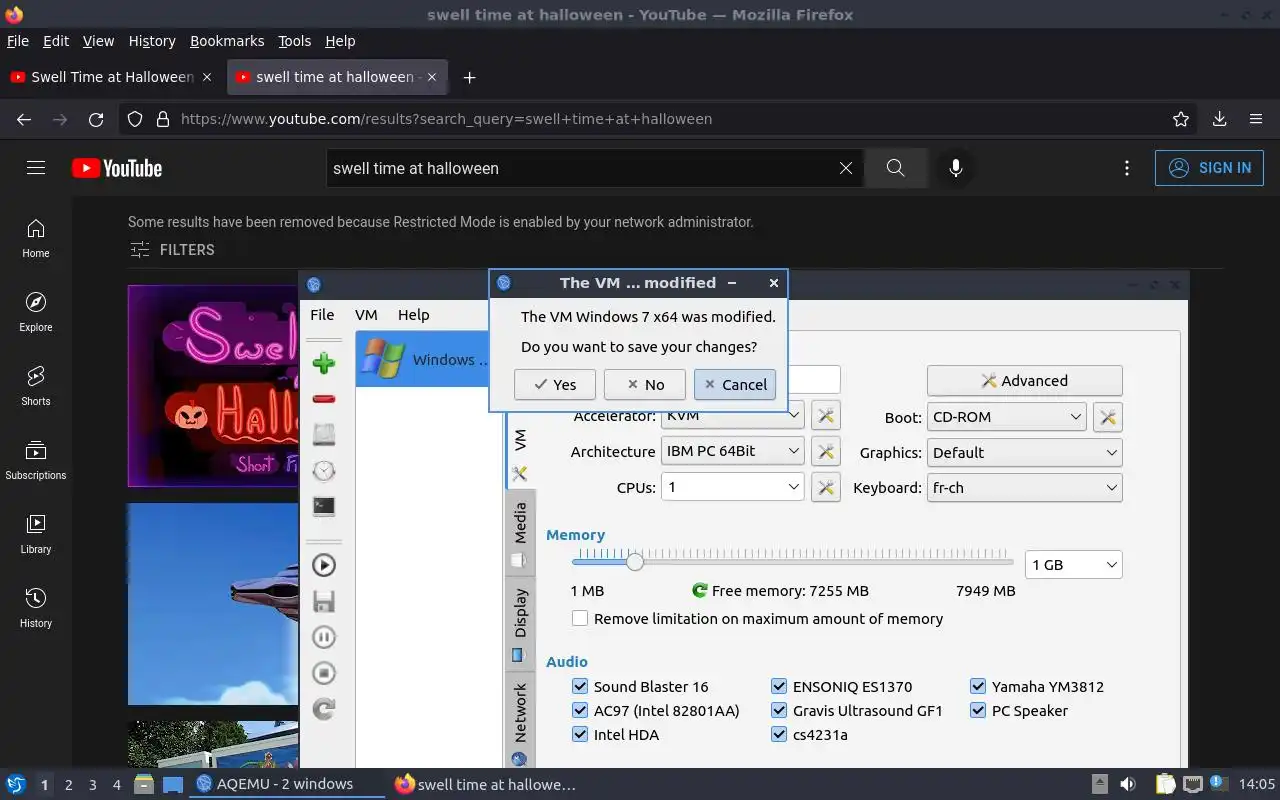
Task: Toggle ENSONIQ ES1370 checkbox
Action: (779, 686)
